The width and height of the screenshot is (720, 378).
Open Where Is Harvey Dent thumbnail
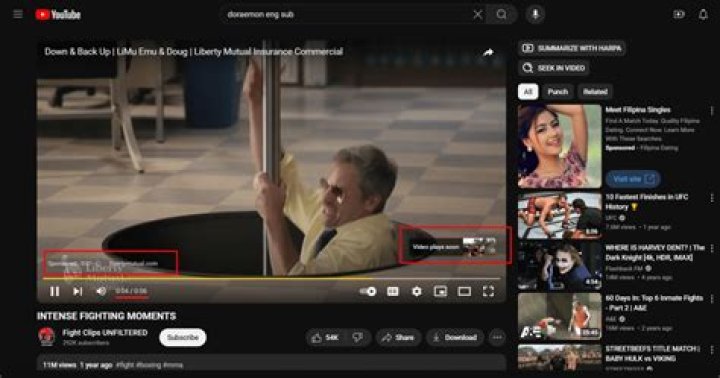[560, 266]
